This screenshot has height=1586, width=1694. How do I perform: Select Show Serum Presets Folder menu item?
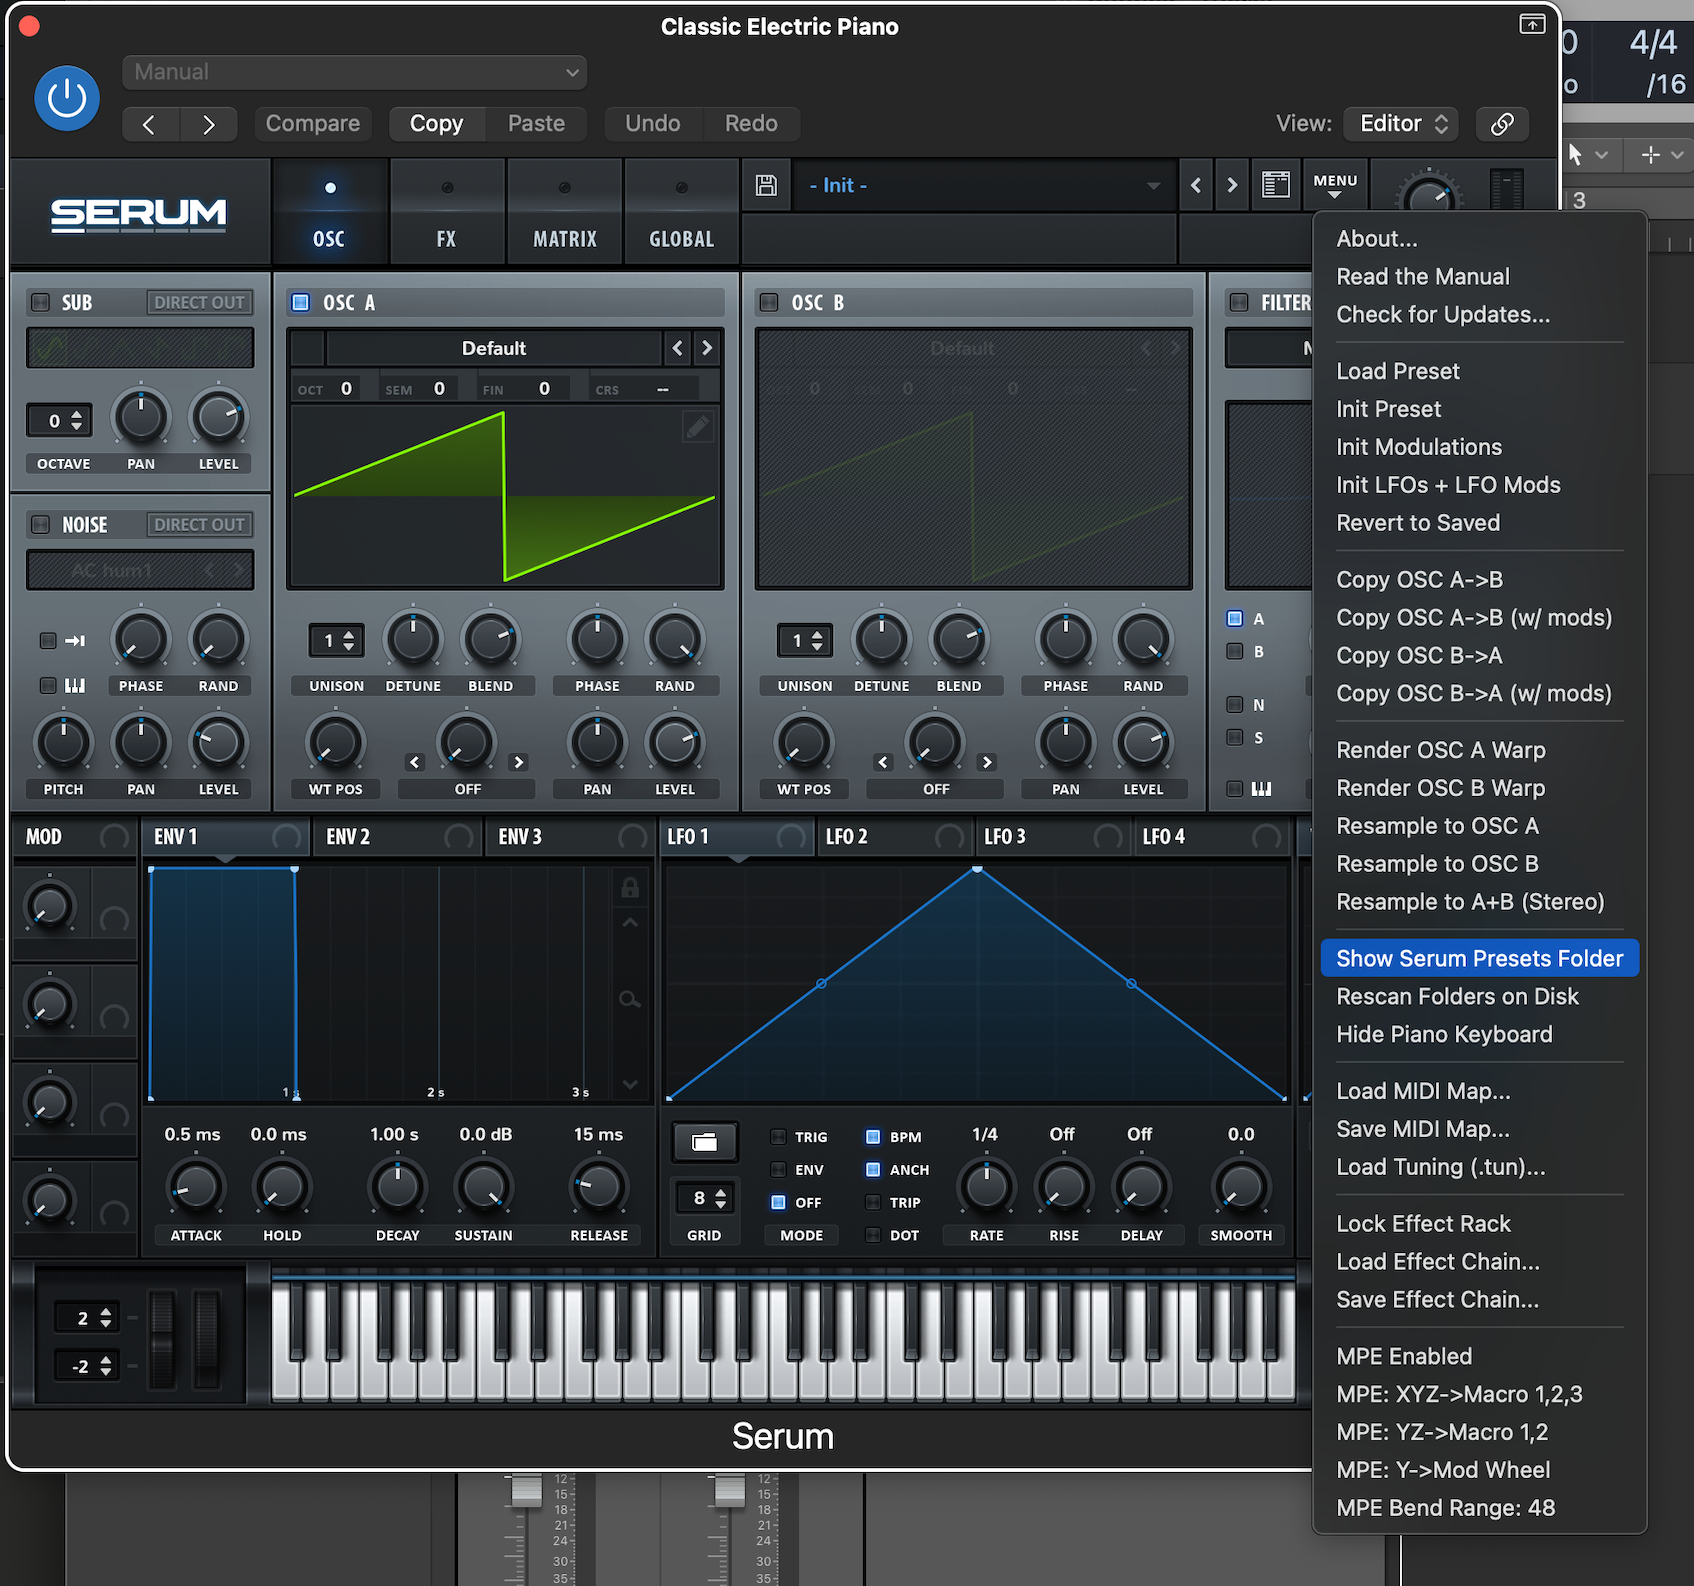(x=1479, y=958)
